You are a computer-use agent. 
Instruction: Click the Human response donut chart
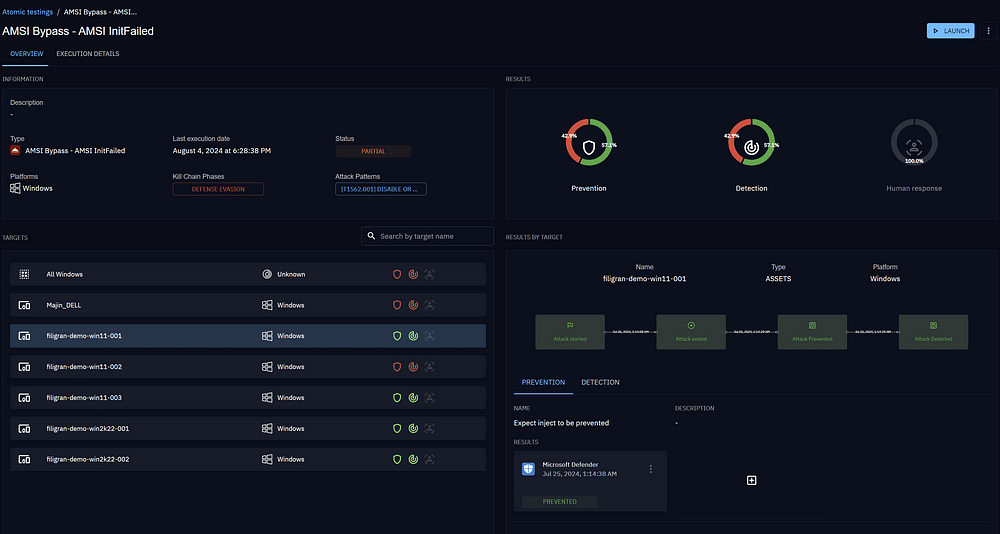(914, 148)
